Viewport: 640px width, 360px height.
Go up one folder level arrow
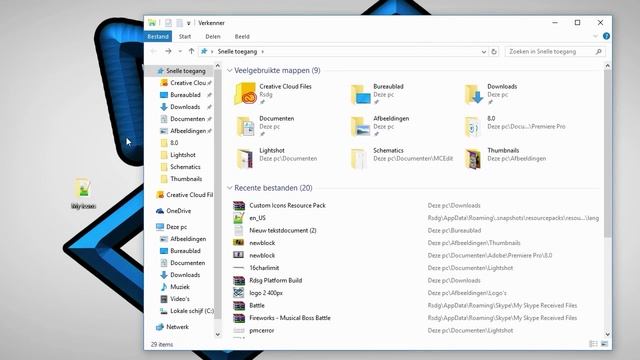coord(191,51)
